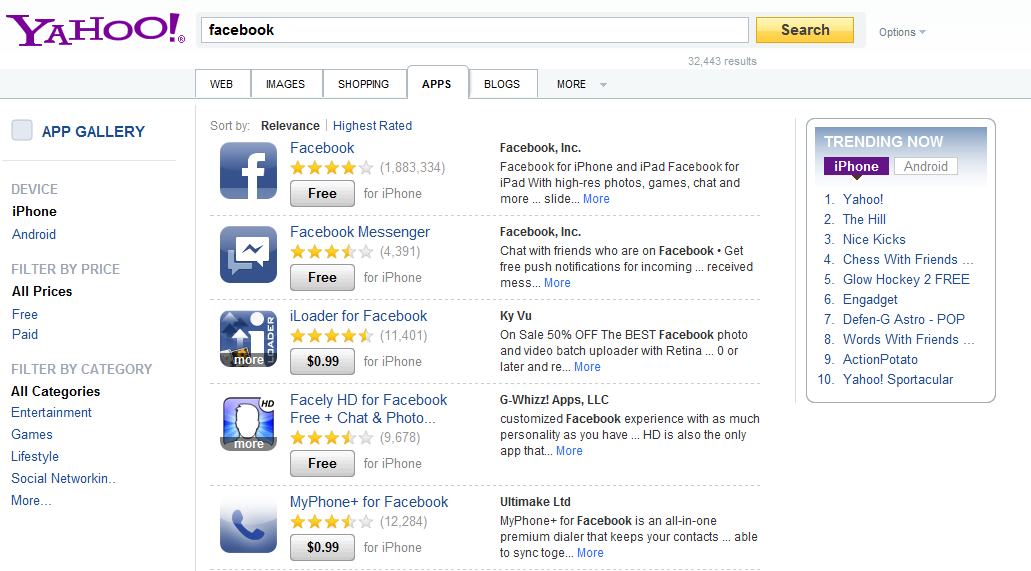Click the search input field
The image size is (1031, 571).
(x=475, y=30)
